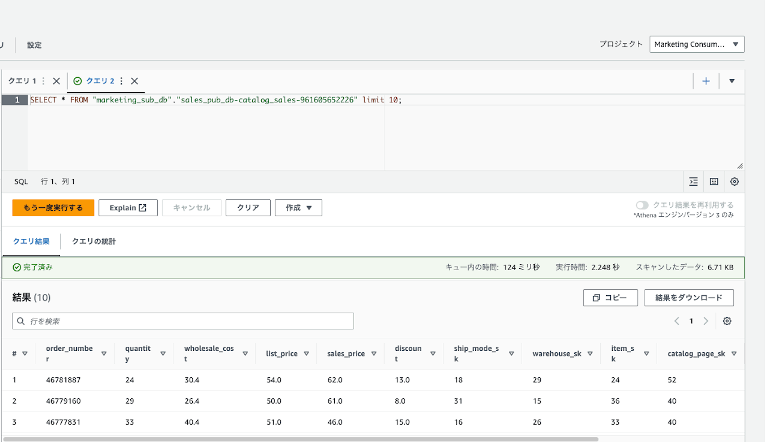Image resolution: width=765 pixels, height=442 pixels.
Task: Click the 結果 (10) heading
Action: pos(31,298)
